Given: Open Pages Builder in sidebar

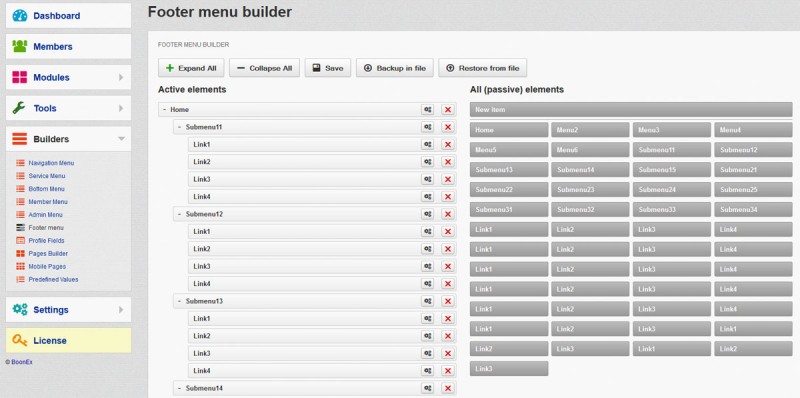Looking at the screenshot, I should tap(48, 254).
